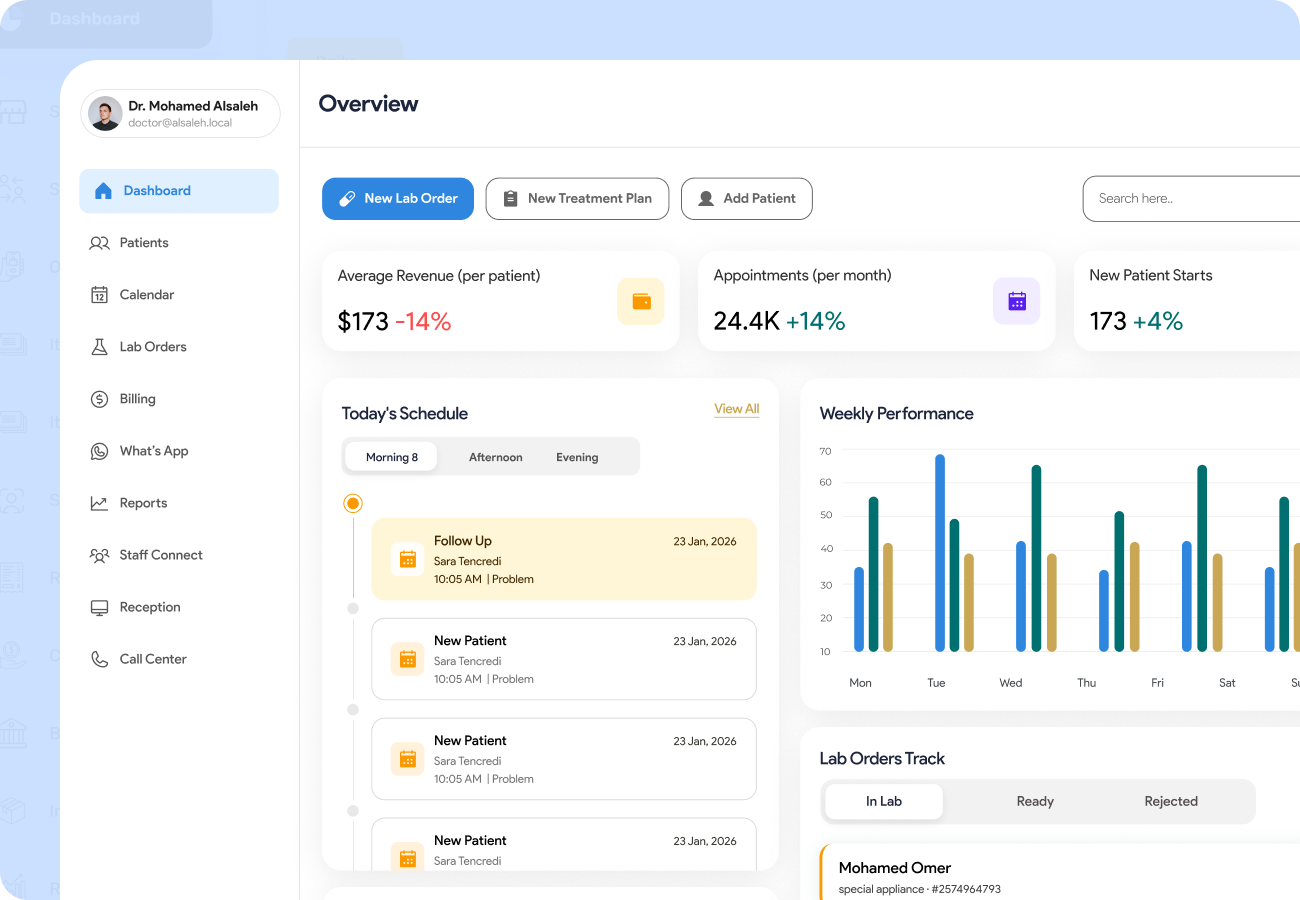Click the Average Revenue $173 value
The image size is (1300, 900).
click(363, 321)
